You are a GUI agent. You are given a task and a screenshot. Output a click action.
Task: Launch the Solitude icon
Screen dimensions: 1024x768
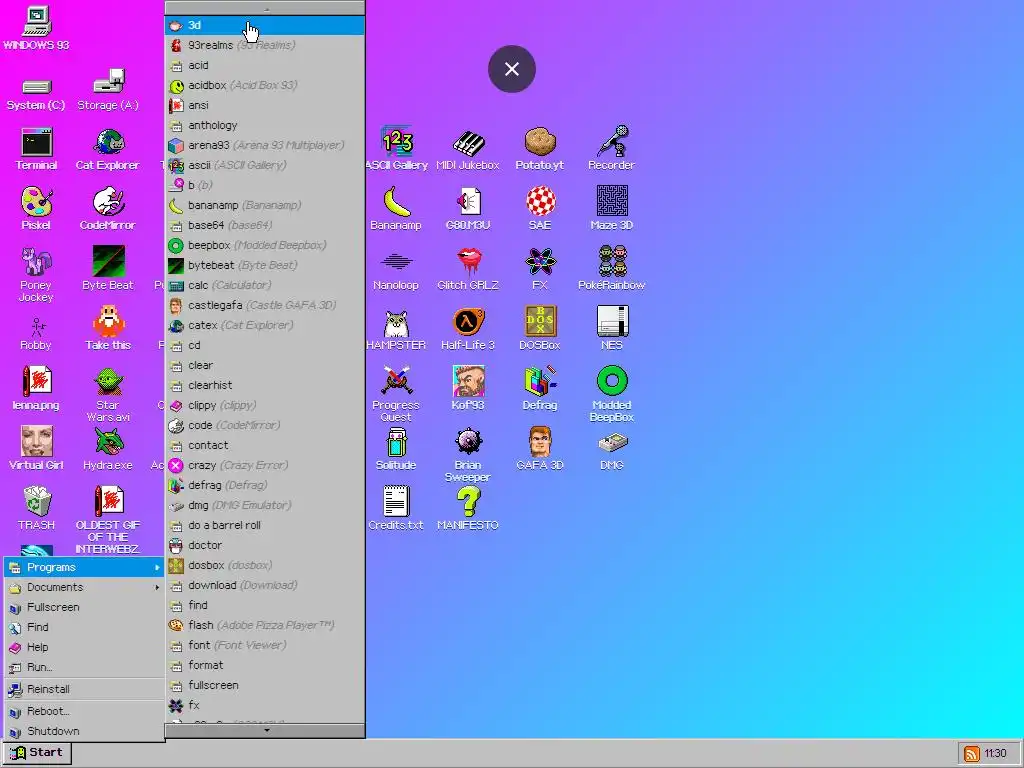click(396, 449)
